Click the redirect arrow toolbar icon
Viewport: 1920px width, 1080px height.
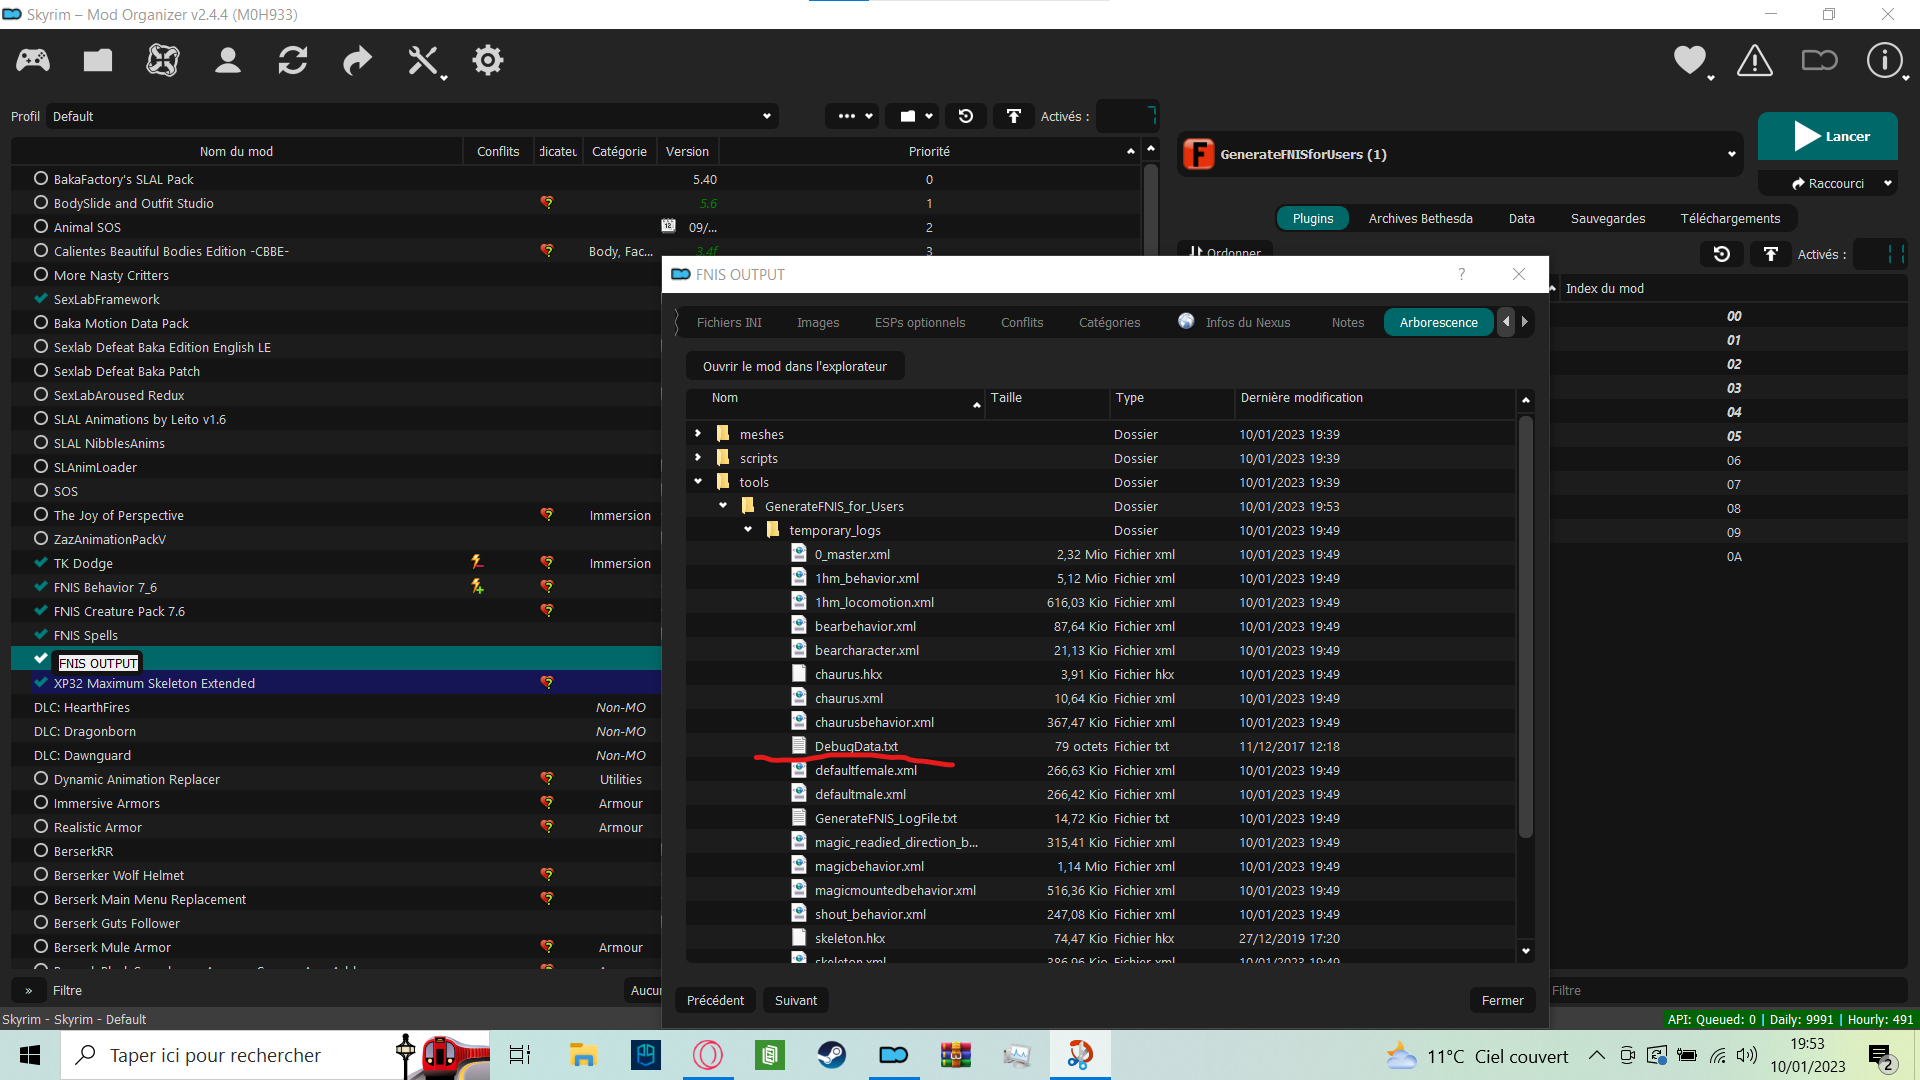click(357, 61)
